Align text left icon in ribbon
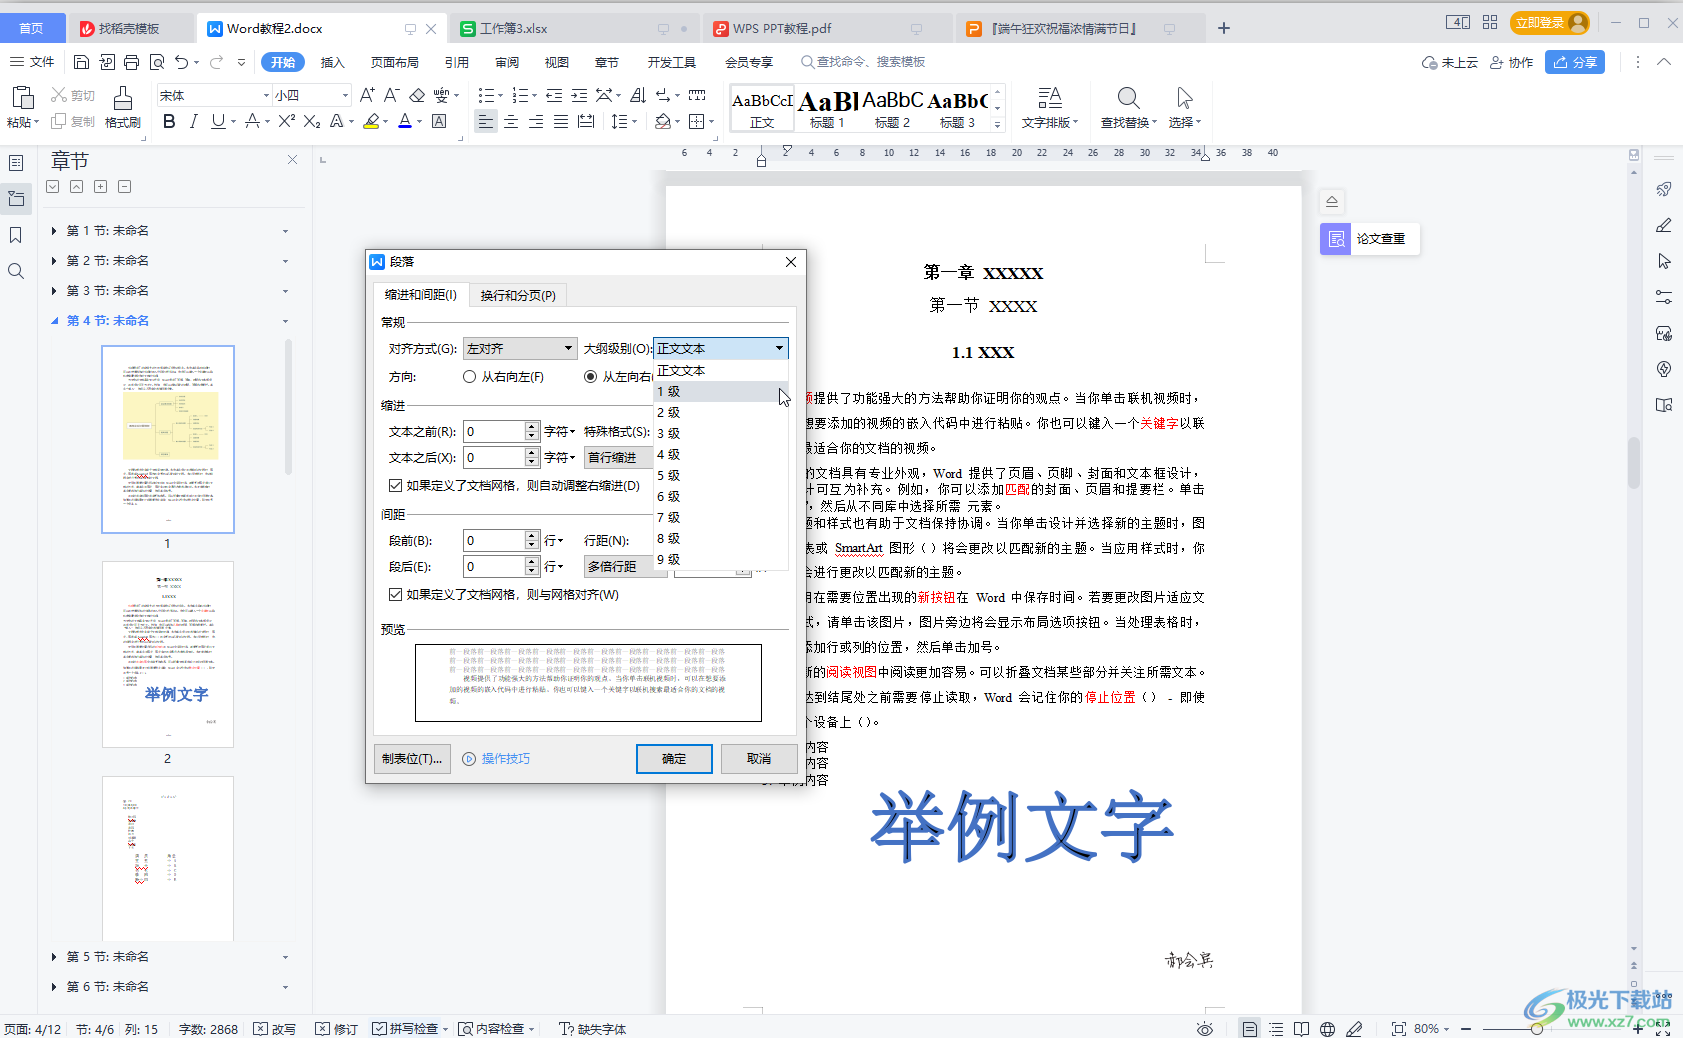Image resolution: width=1683 pixels, height=1038 pixels. 485,122
